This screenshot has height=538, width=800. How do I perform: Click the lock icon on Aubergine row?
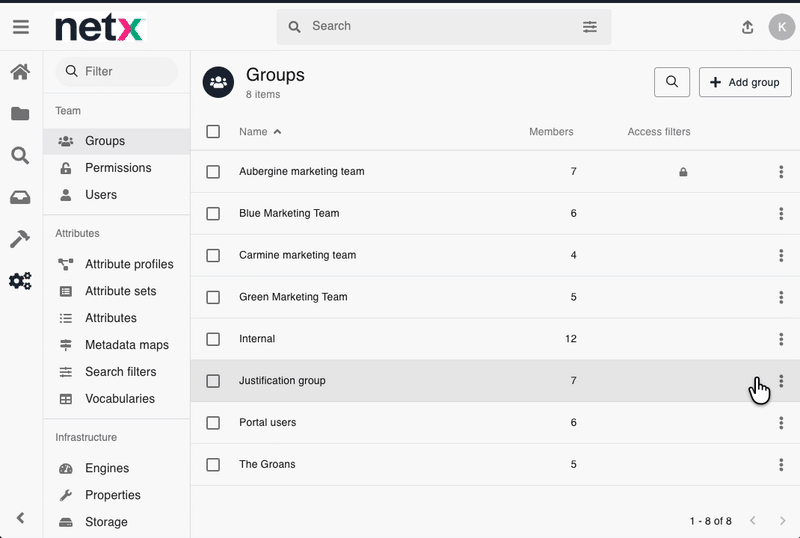[683, 172]
